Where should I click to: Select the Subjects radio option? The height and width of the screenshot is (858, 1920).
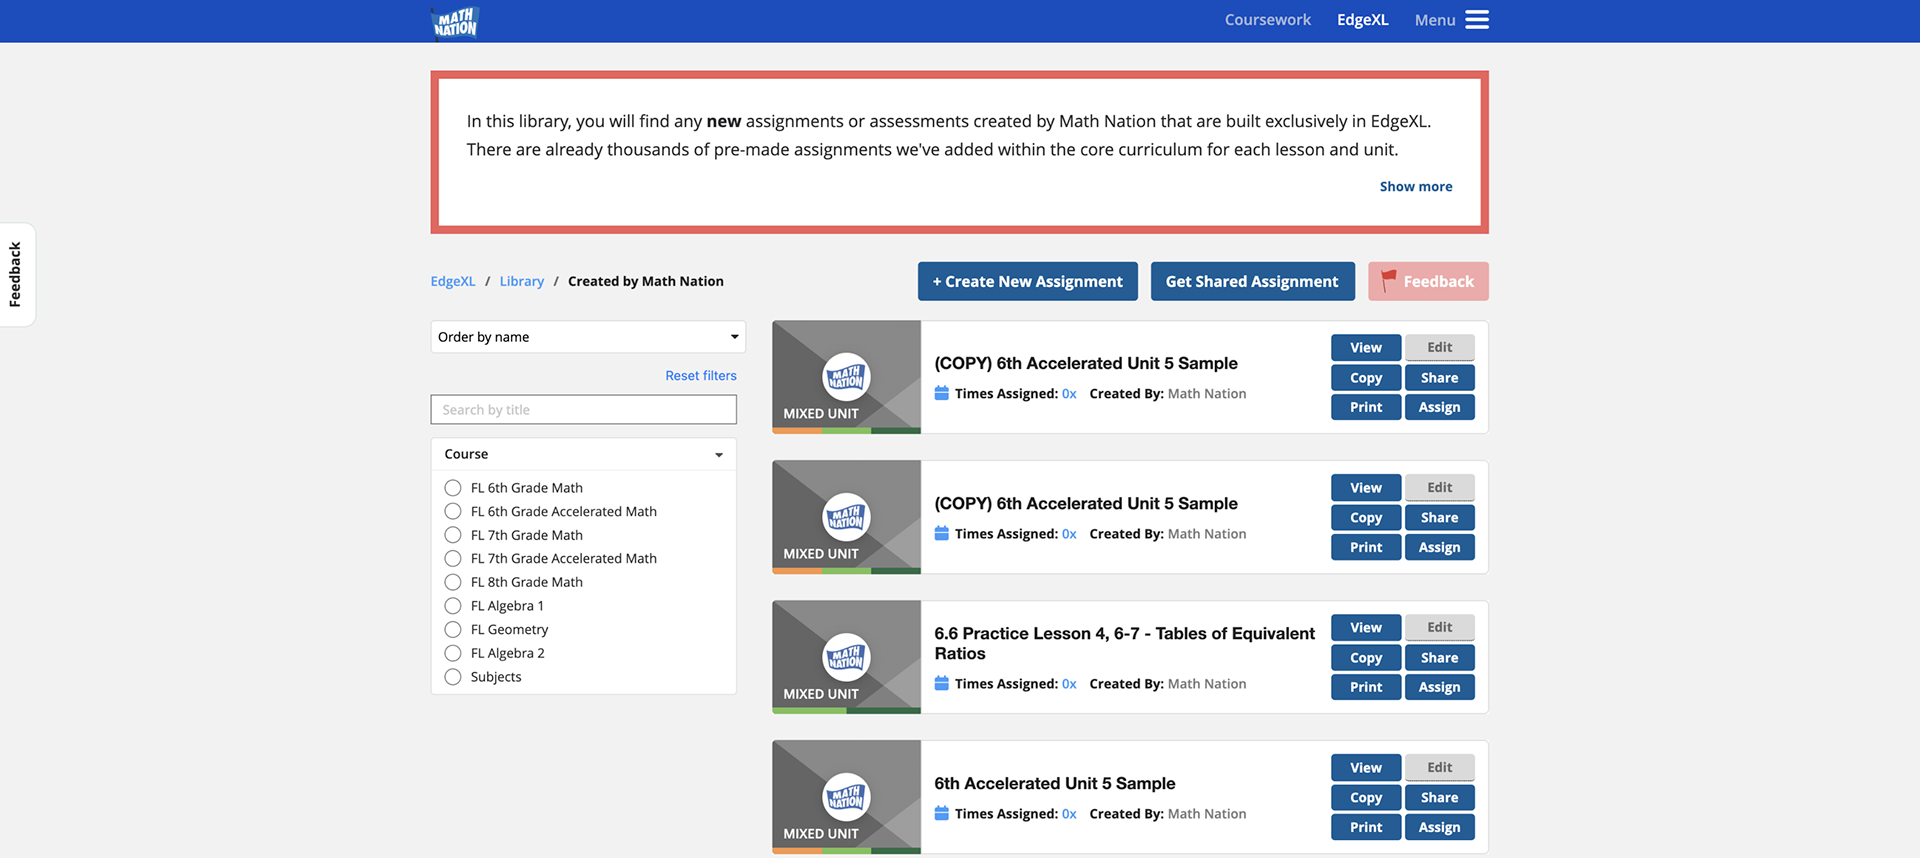(453, 677)
